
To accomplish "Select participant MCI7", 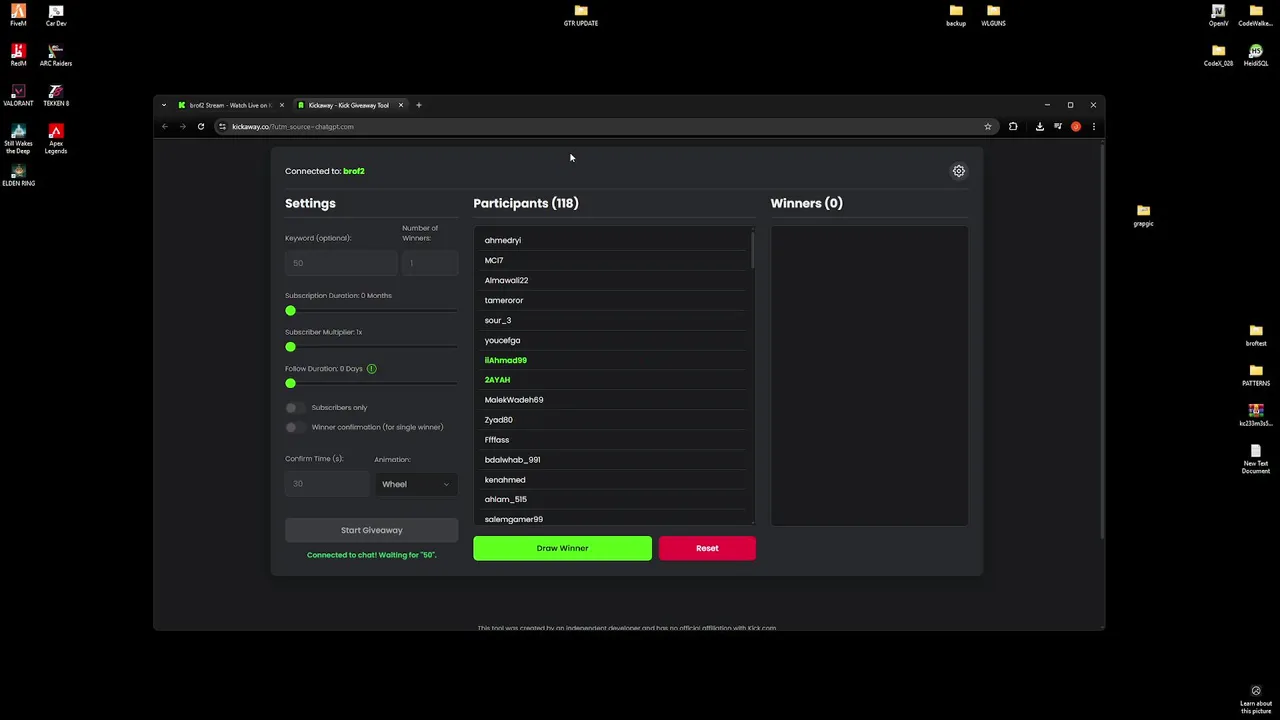I will coord(494,261).
